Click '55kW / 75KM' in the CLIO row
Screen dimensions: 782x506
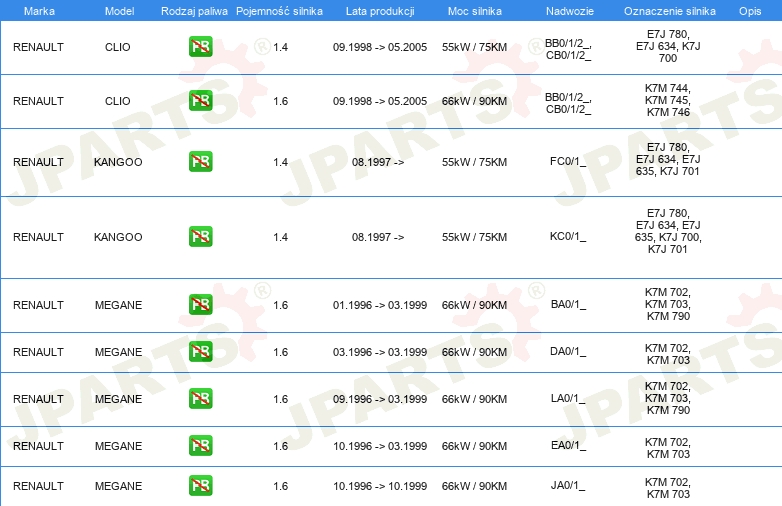[x=474, y=47]
